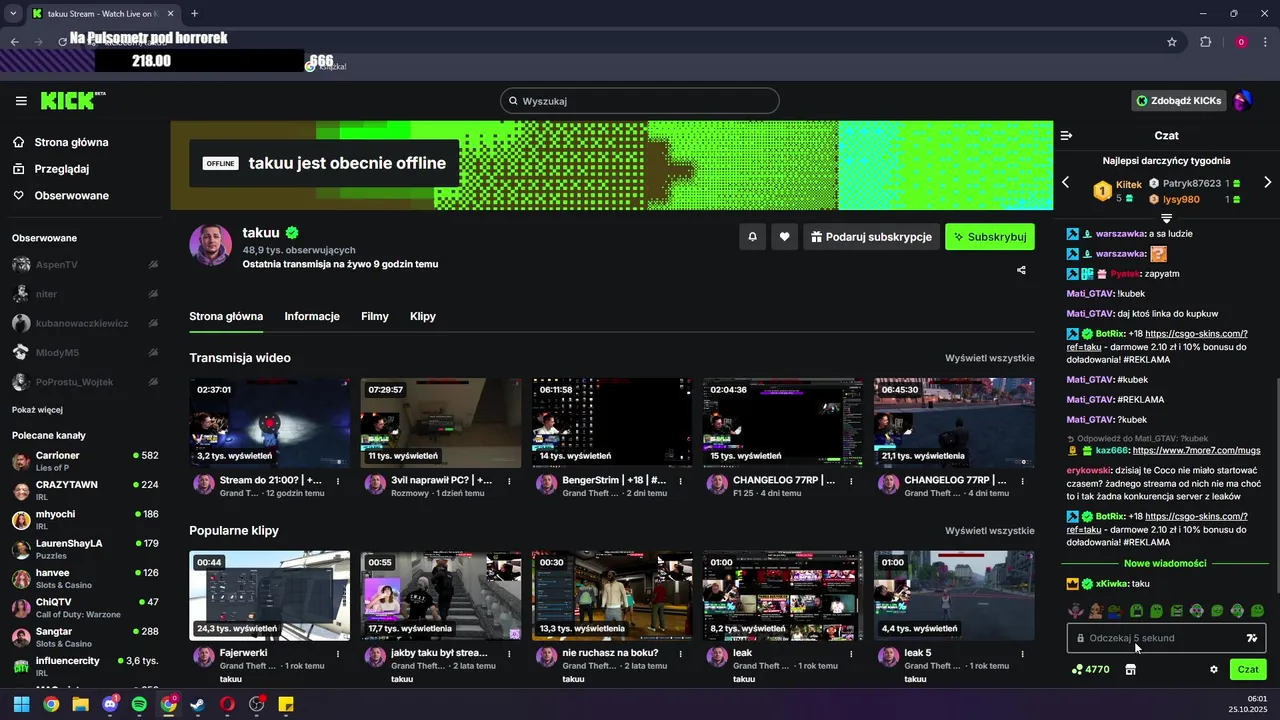
Task: Click the Pepe frog emote in quick emotes
Action: pos(1116,610)
